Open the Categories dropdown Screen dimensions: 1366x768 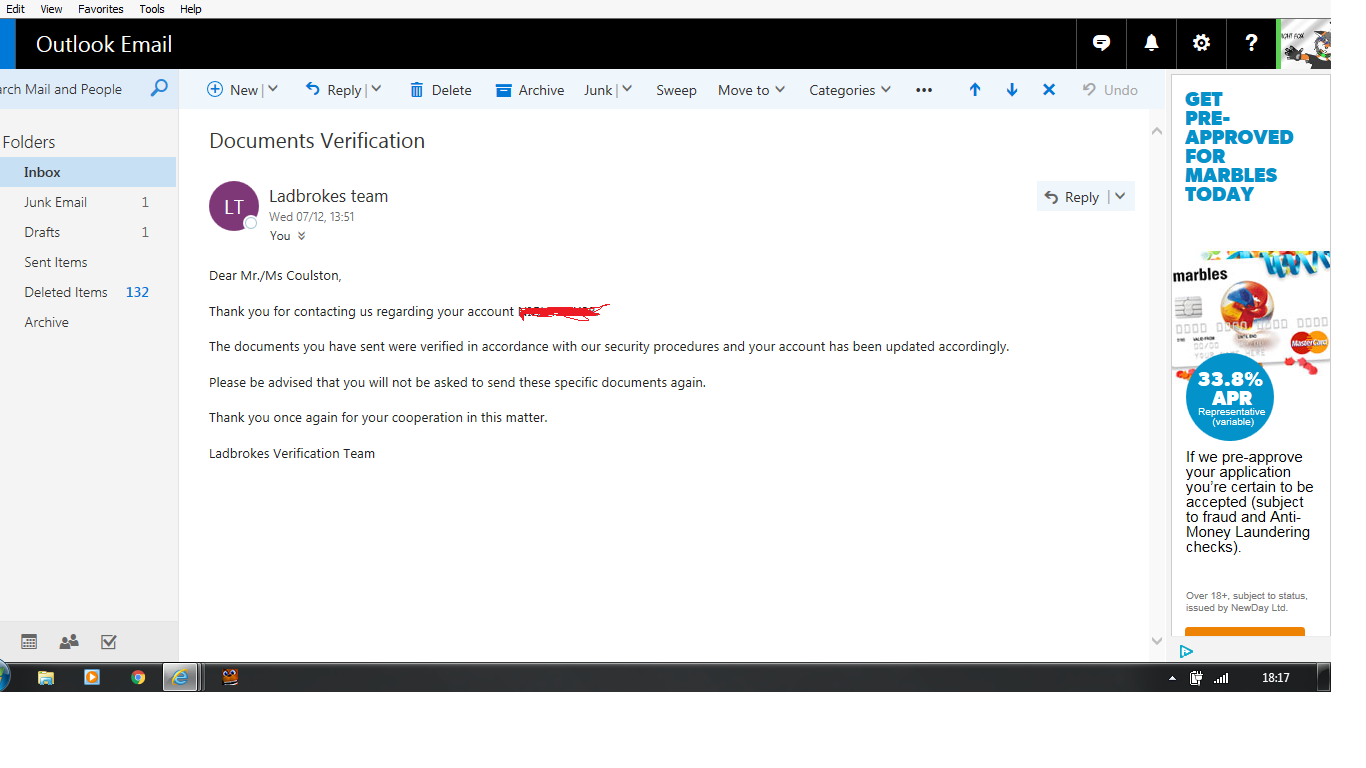850,90
